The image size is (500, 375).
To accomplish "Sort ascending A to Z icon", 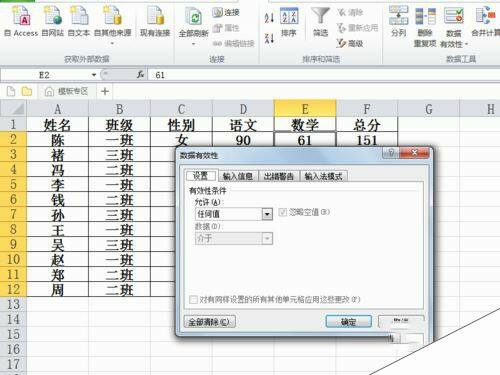I will click(269, 18).
